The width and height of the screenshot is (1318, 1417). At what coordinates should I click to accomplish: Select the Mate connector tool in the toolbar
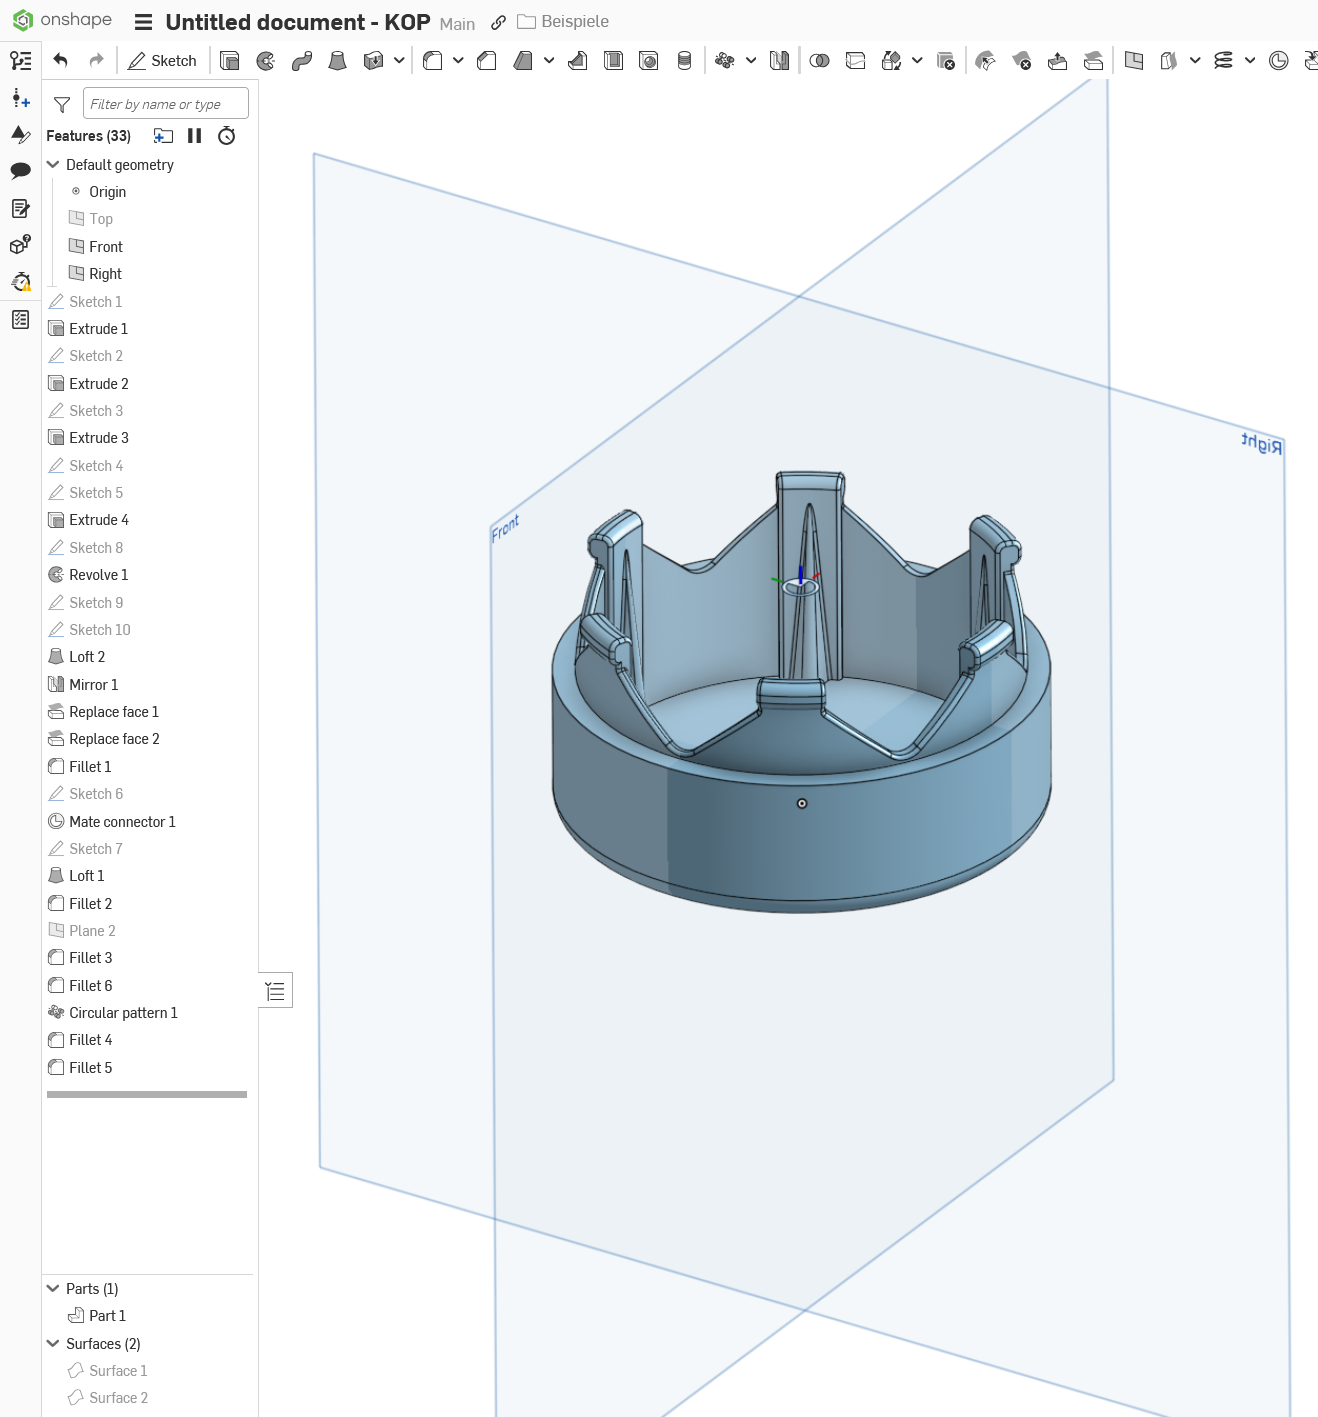(x=1279, y=61)
